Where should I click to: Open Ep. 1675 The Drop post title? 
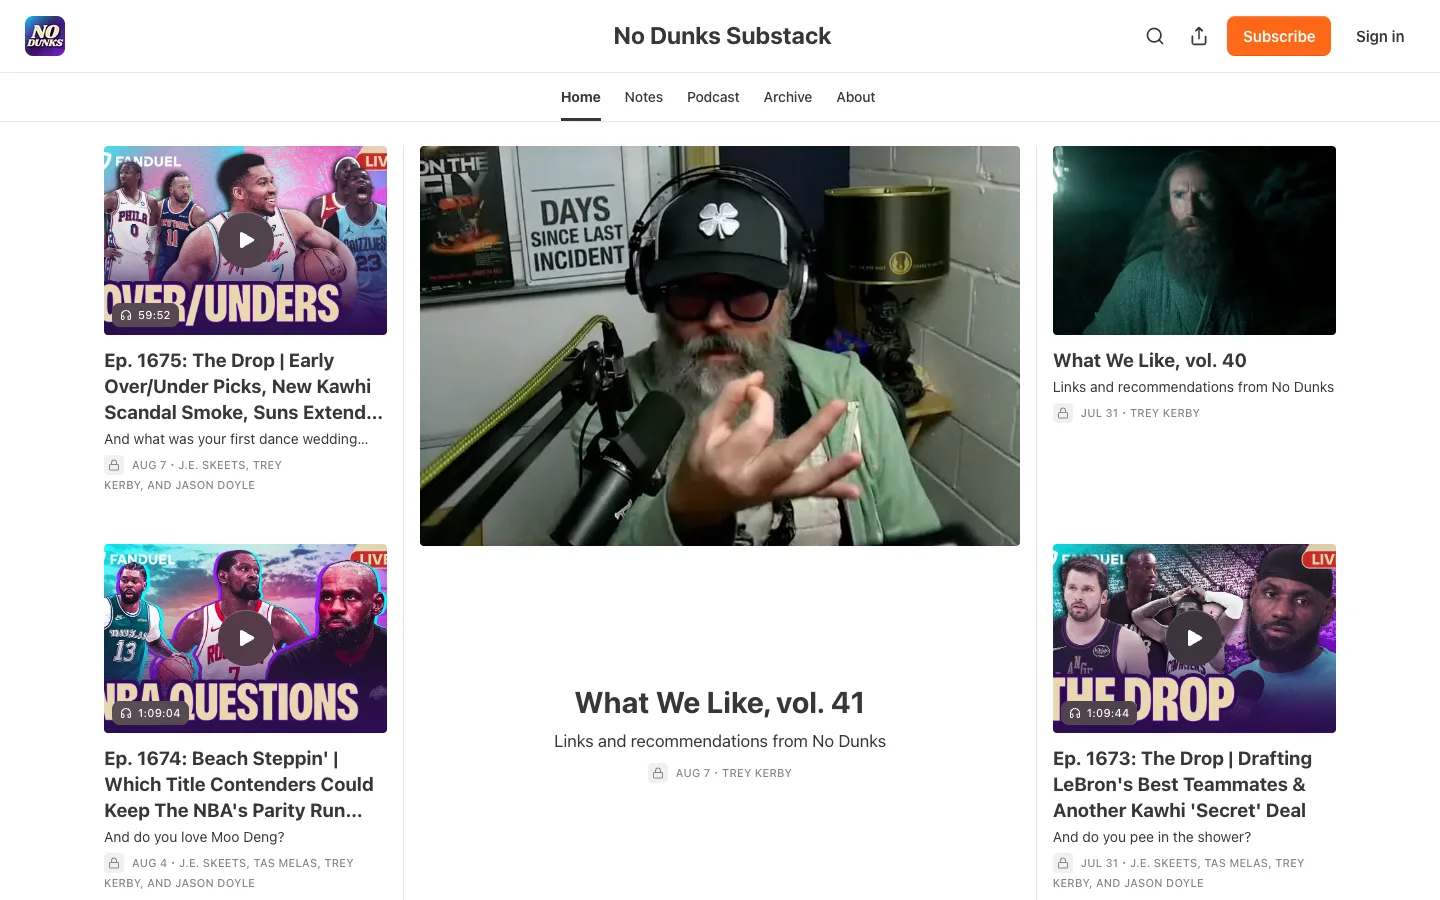244,386
